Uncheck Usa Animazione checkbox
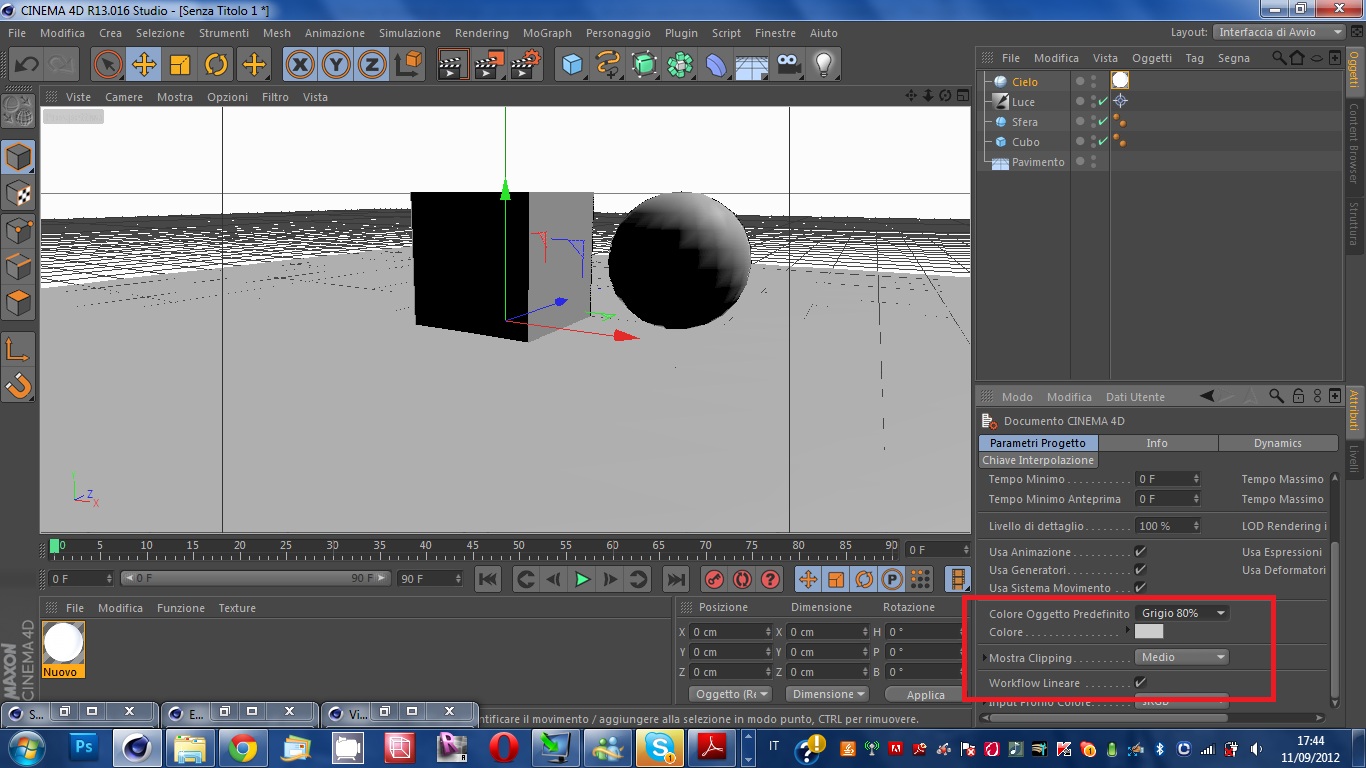 (1140, 552)
